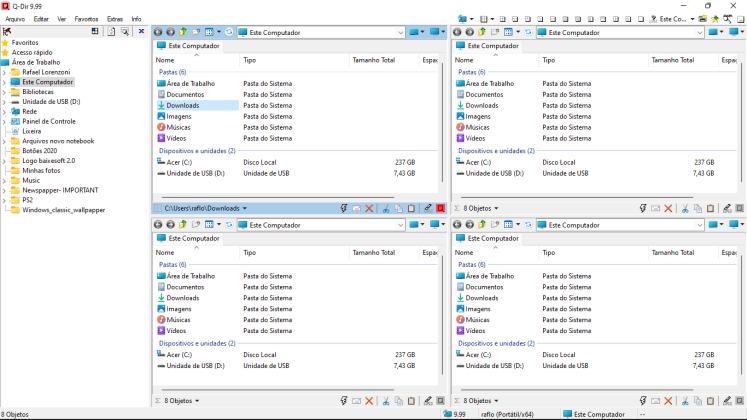This screenshot has height=420, width=747.
Task: Click the magnifier search icon in sidebar toolbar
Action: click(x=125, y=31)
